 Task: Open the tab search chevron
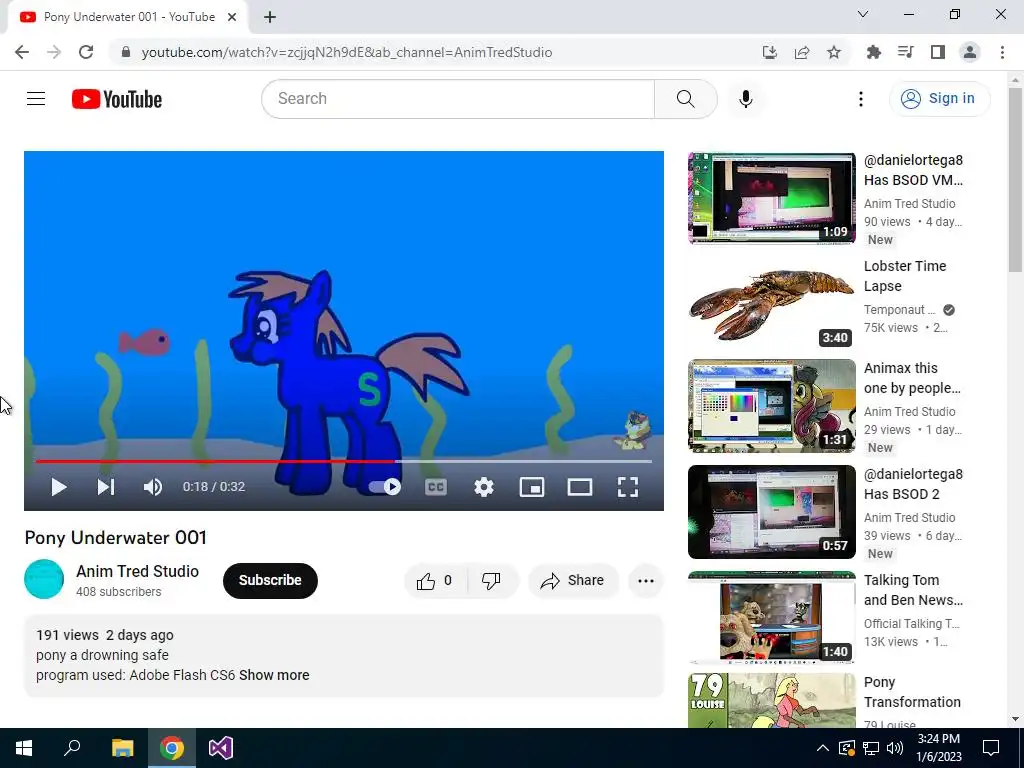pos(863,14)
